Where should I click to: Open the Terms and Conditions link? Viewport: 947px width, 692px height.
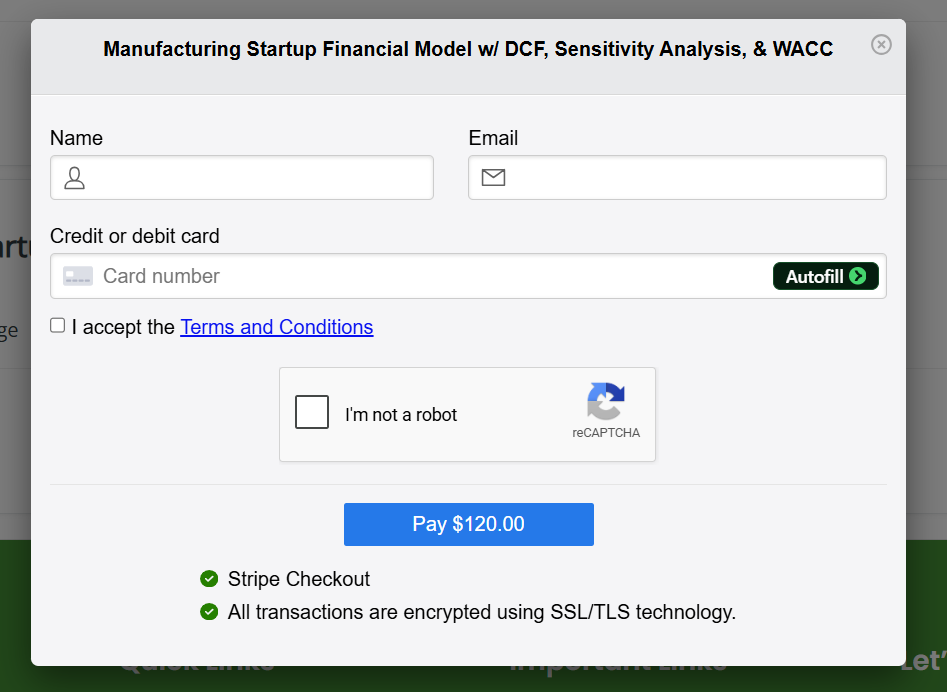(x=277, y=327)
